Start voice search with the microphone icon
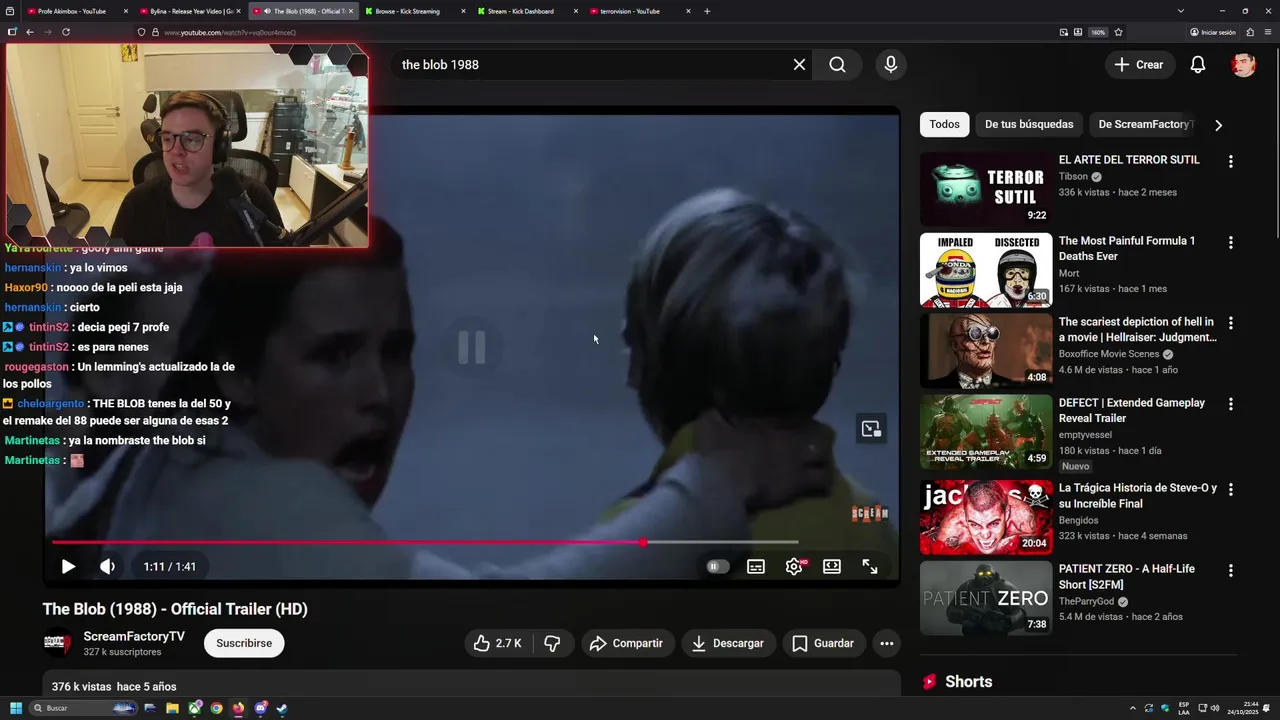This screenshot has height=720, width=1280. [891, 65]
